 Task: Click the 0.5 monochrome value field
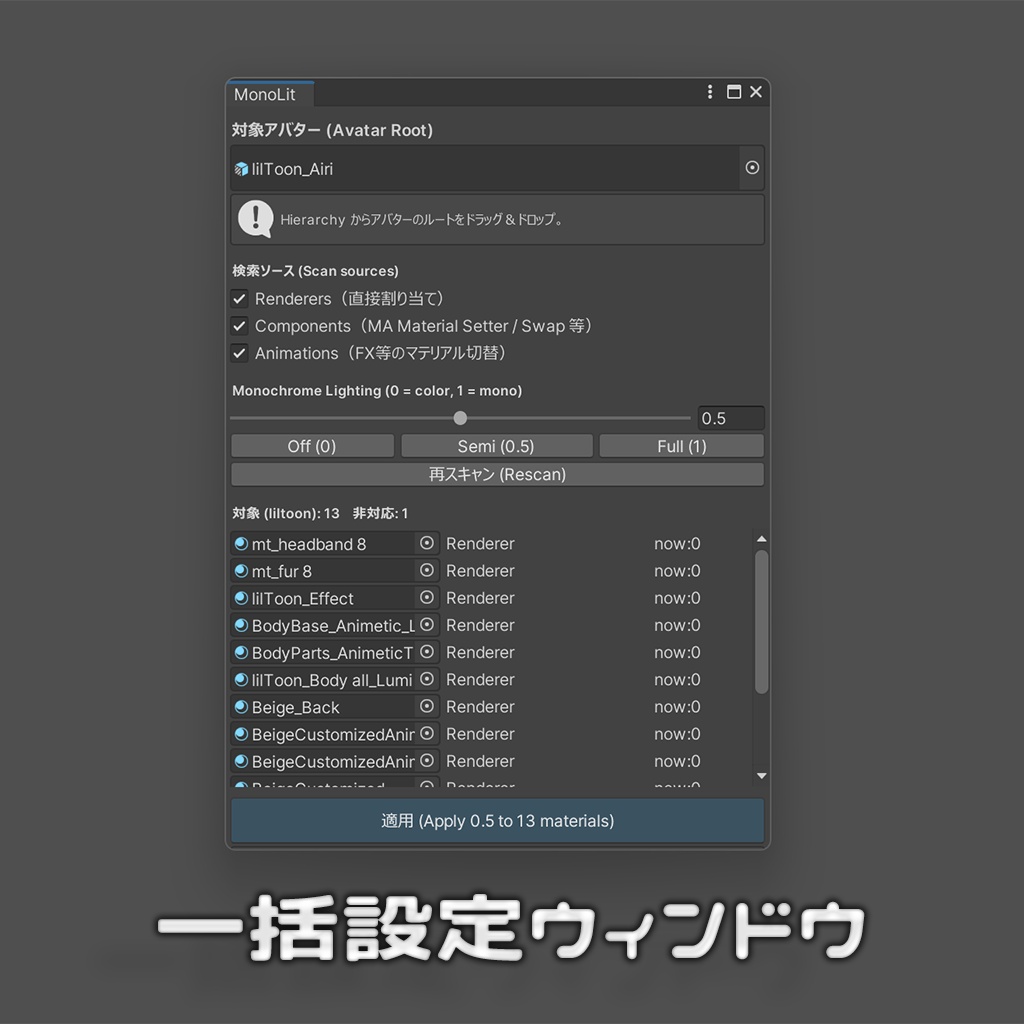[x=731, y=418]
